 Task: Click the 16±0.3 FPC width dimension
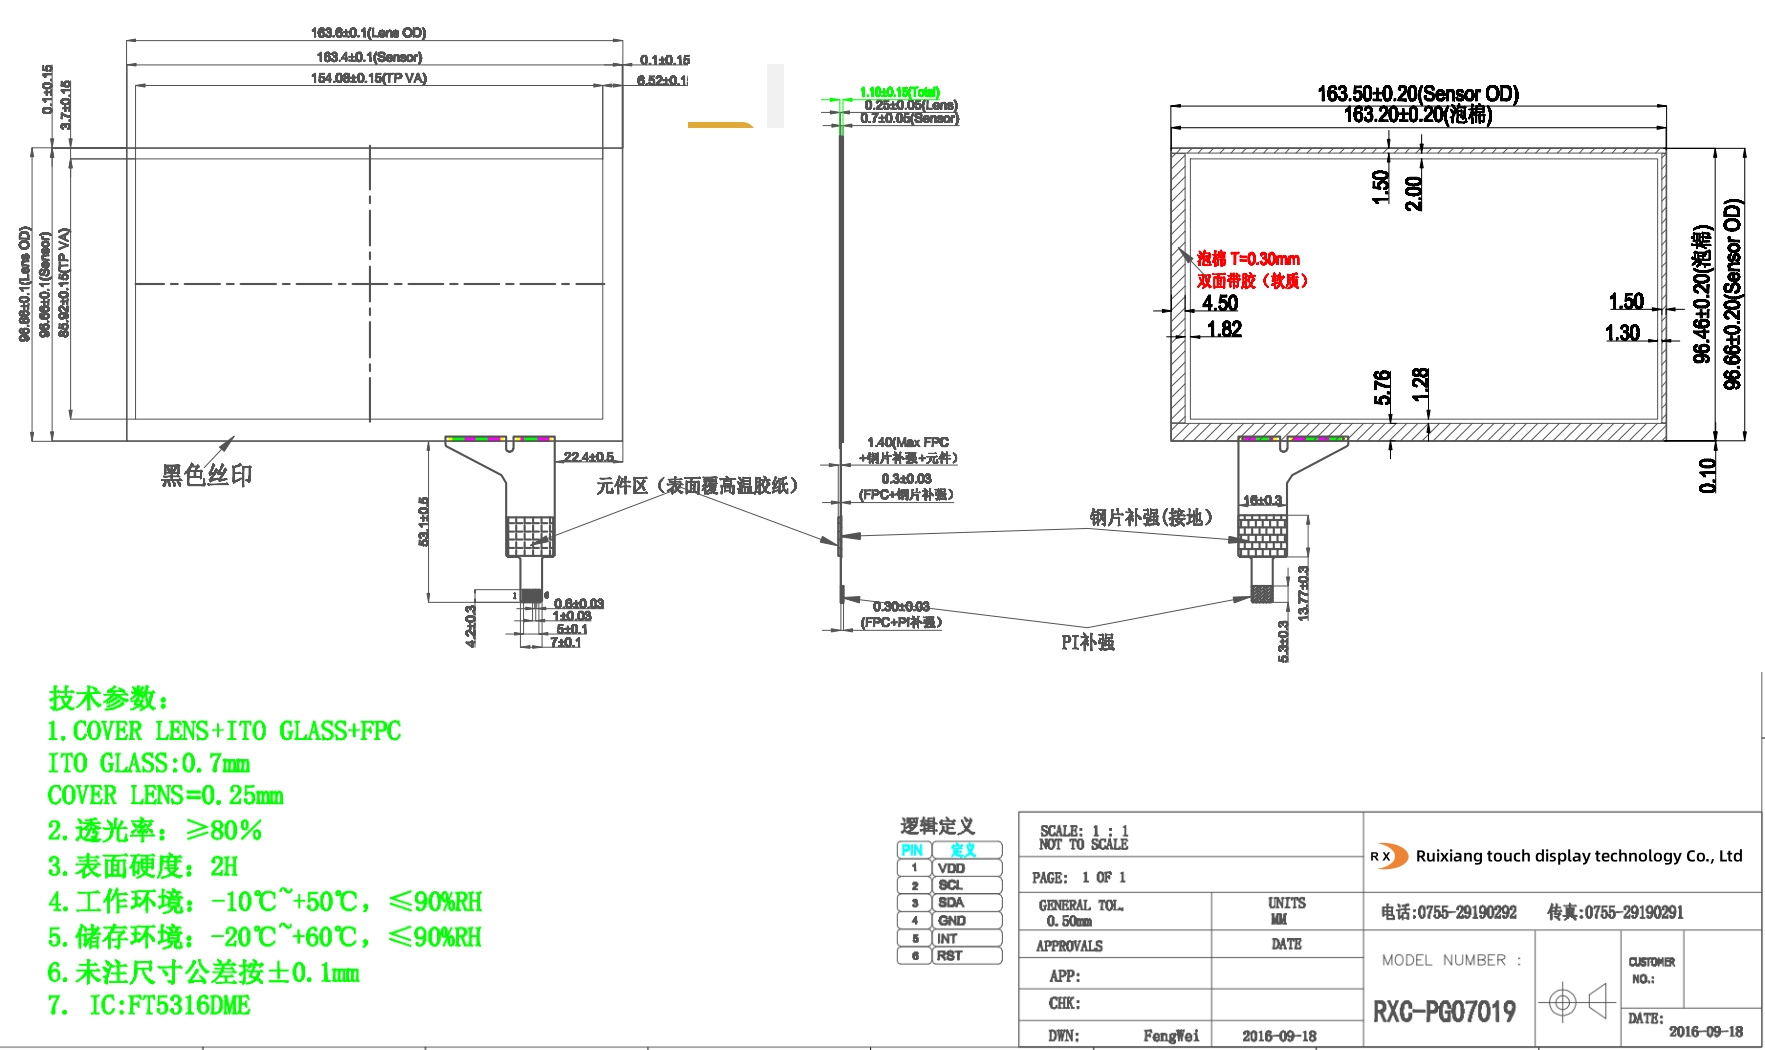click(1262, 500)
